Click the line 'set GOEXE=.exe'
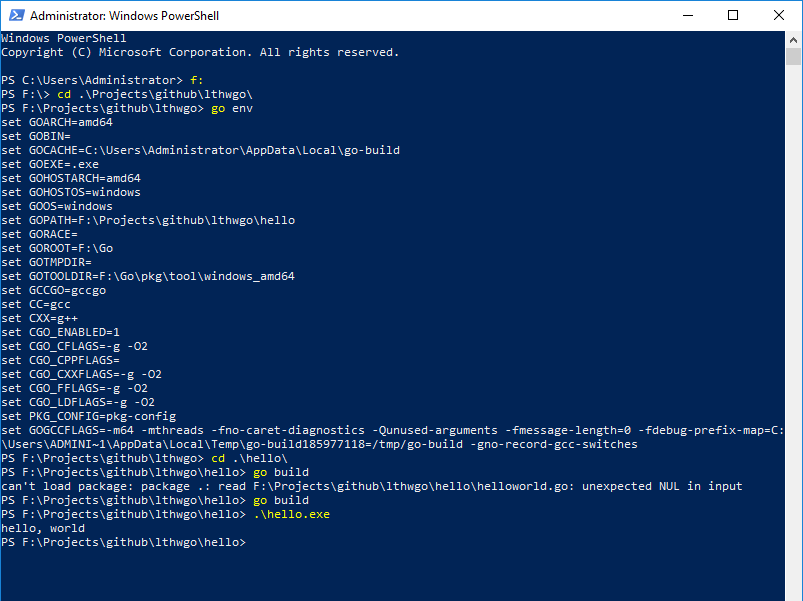The height and width of the screenshot is (601, 803). point(50,164)
